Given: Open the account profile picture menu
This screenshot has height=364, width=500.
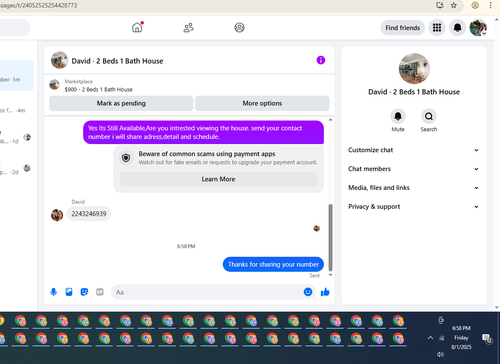Looking at the screenshot, I should [478, 28].
